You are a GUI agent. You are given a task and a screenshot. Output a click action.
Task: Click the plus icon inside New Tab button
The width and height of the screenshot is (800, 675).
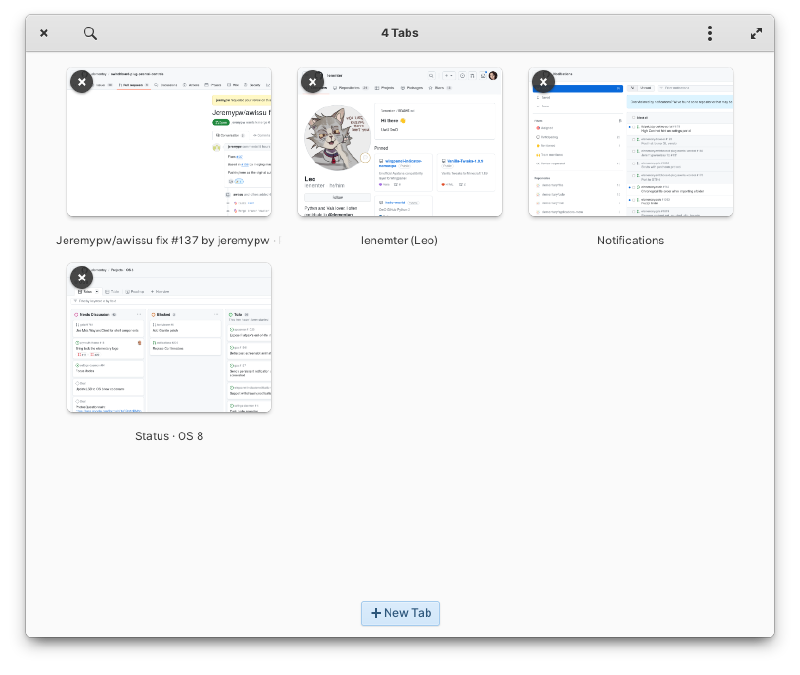coord(376,613)
